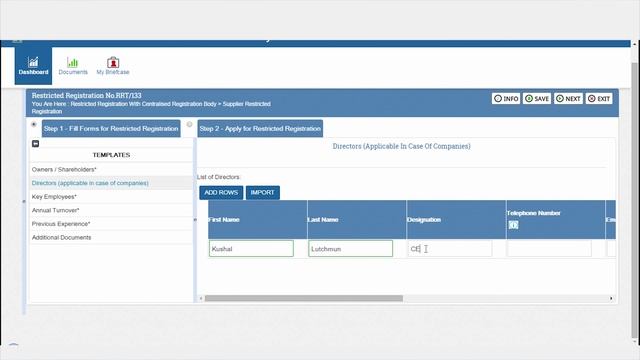Click the List of Directors label
The image size is (640, 360).
pos(218,177)
